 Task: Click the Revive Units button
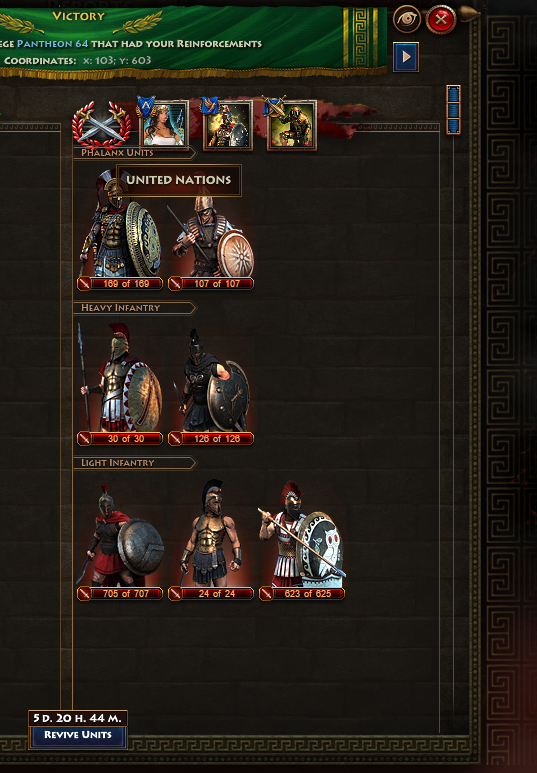(78, 735)
